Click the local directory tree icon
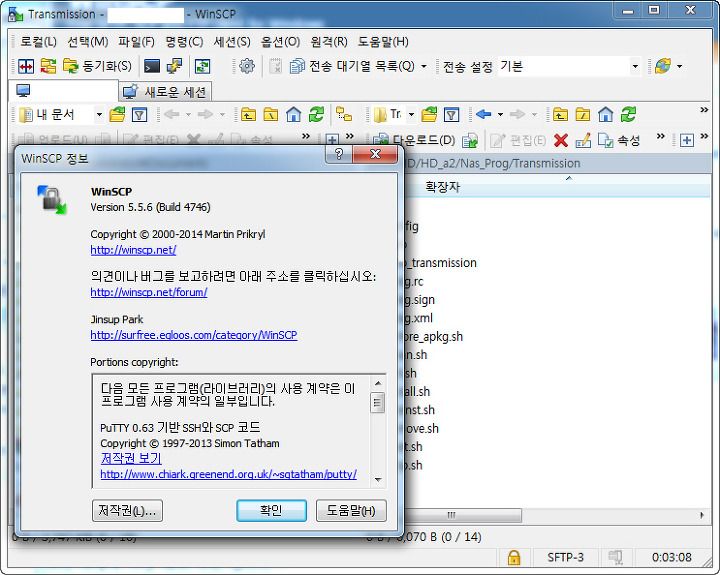This screenshot has width=720, height=575. (x=344, y=114)
